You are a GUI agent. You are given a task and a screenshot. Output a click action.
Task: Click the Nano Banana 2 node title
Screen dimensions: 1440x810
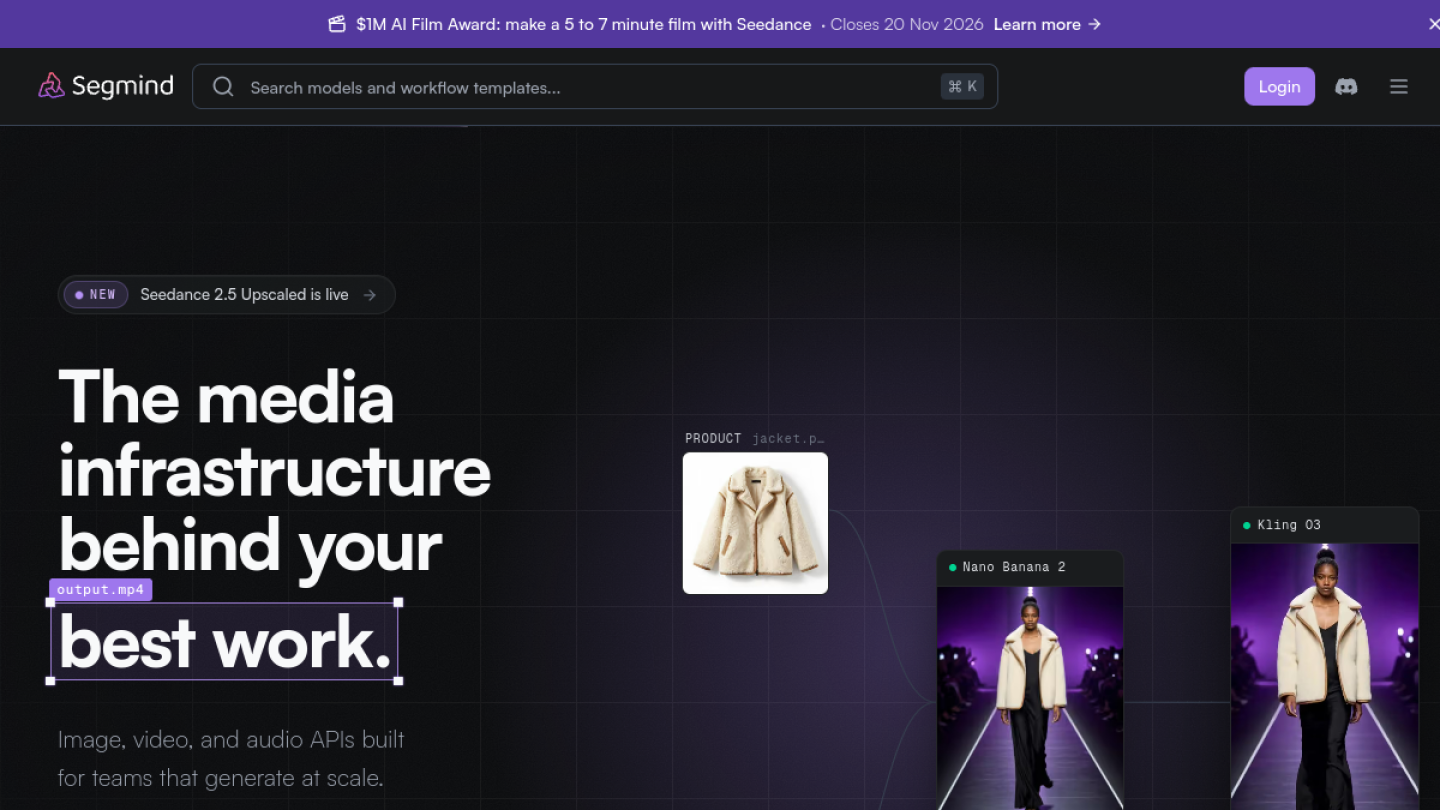[x=1014, y=567]
